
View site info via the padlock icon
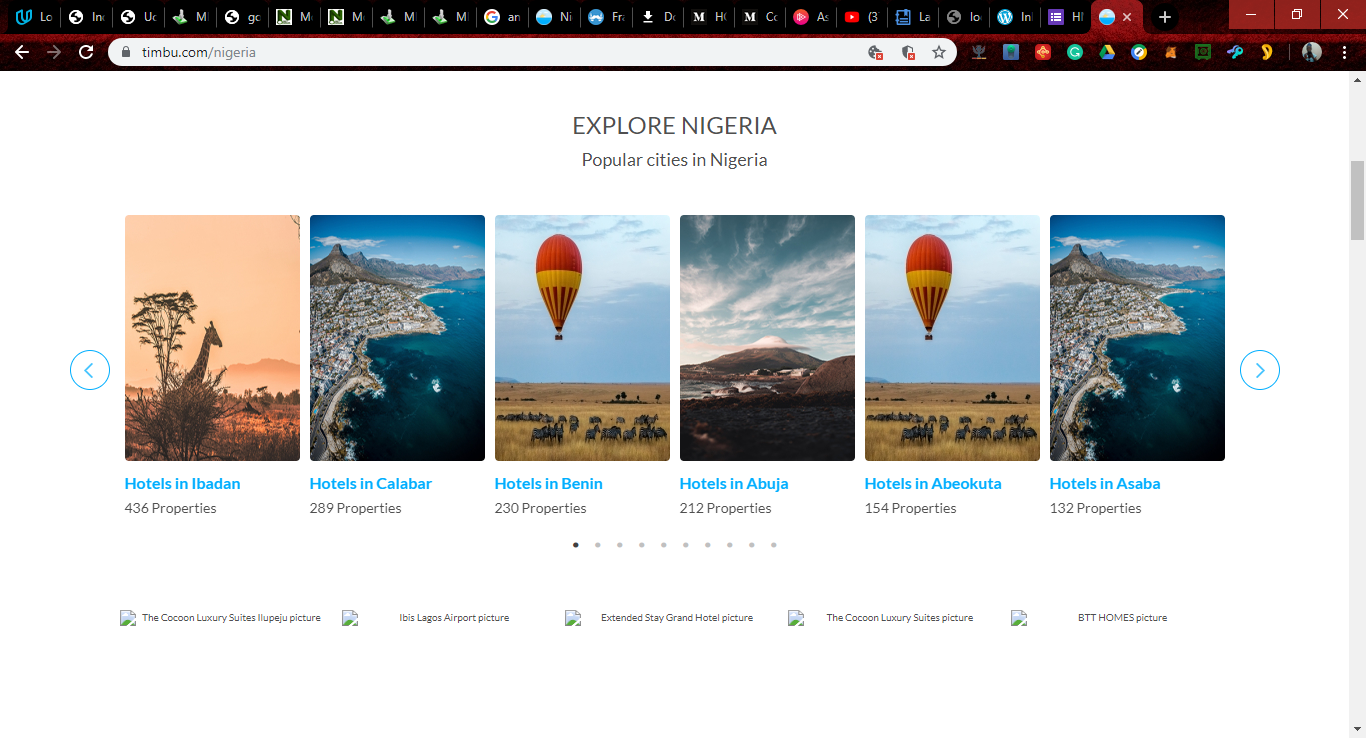[x=126, y=52]
